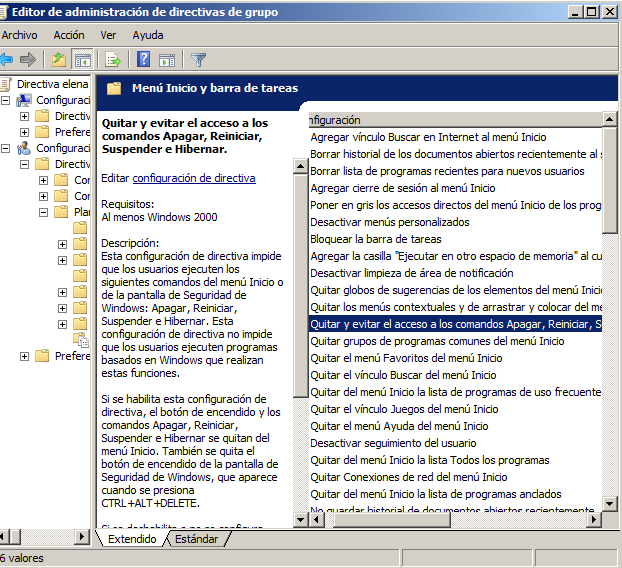622x568 pixels.
Task: Select the Directiva elena root node icon
Action: coord(7,84)
